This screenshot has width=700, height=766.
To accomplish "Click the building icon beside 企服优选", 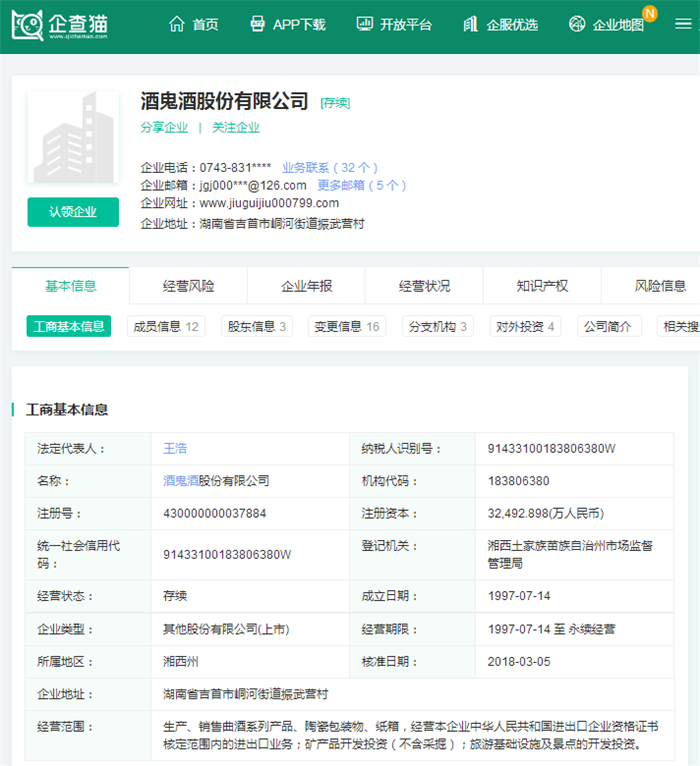I will pyautogui.click(x=470, y=23).
